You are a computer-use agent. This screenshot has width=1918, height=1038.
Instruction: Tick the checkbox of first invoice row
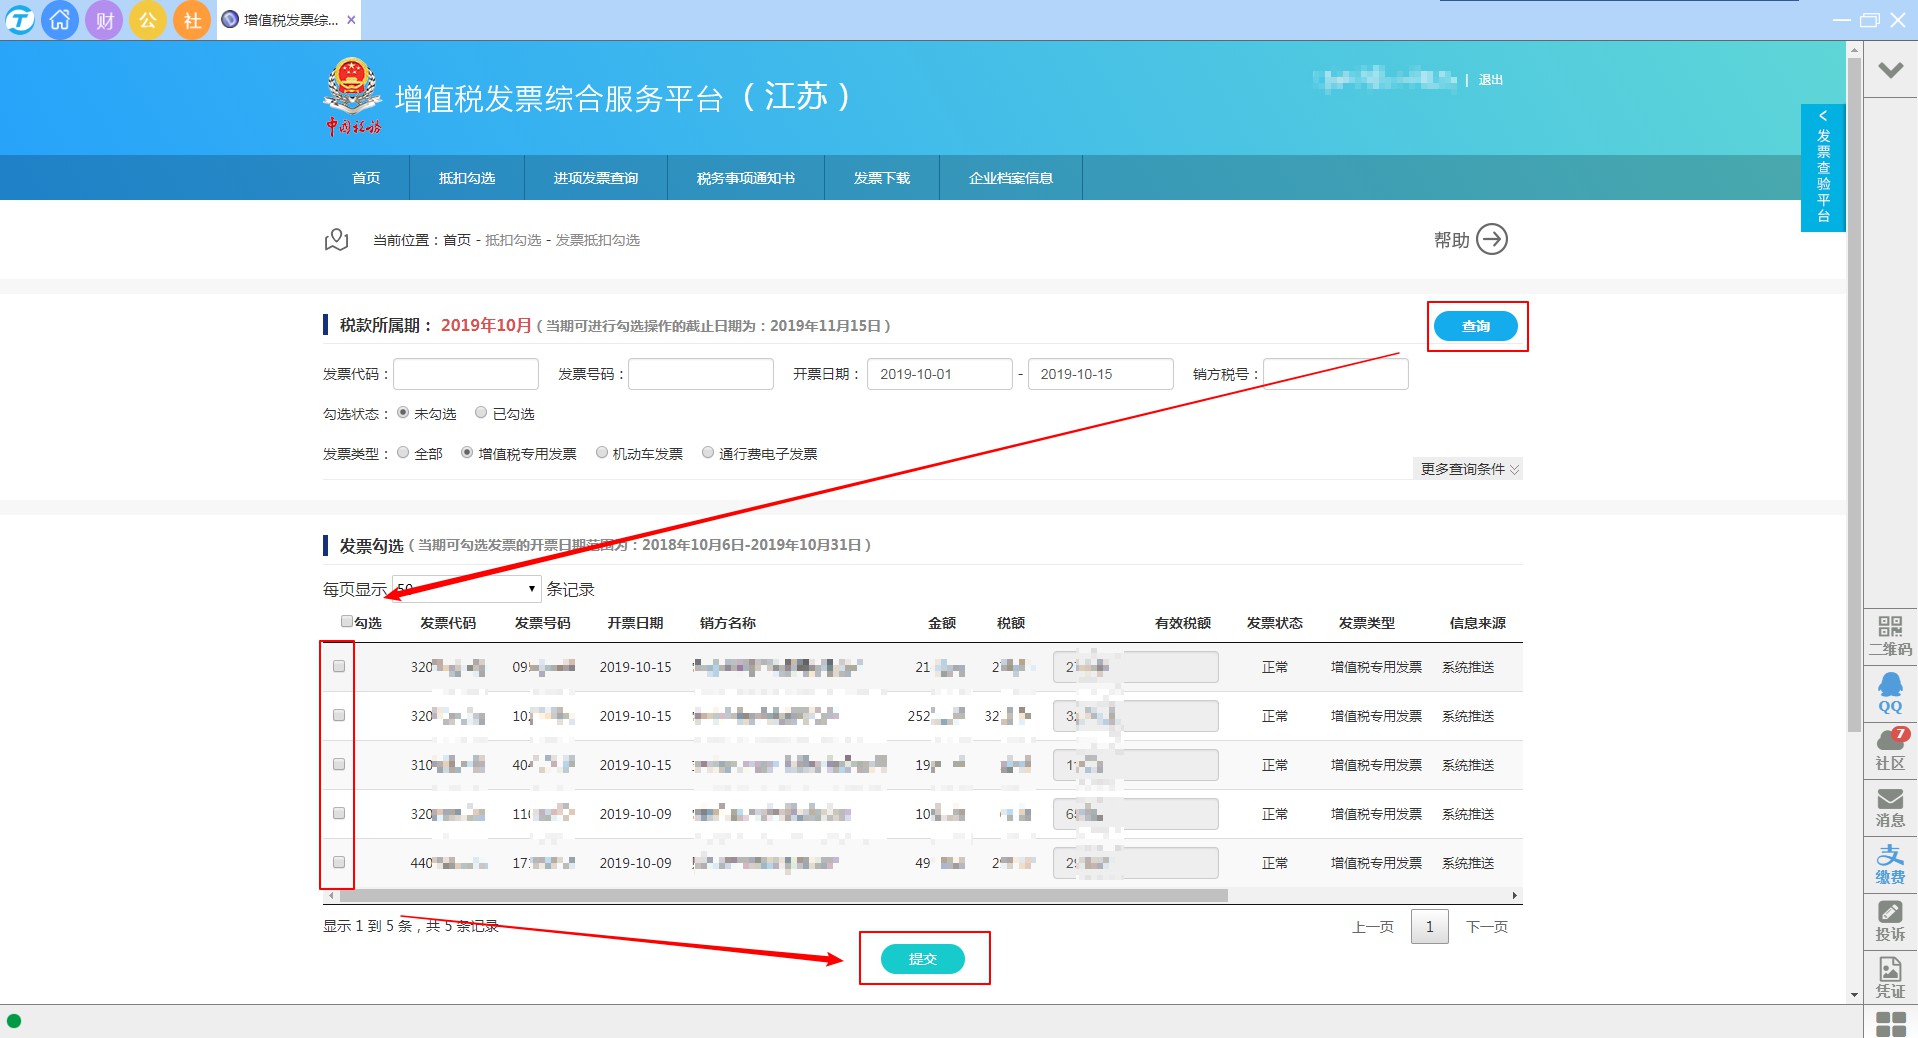[339, 667]
